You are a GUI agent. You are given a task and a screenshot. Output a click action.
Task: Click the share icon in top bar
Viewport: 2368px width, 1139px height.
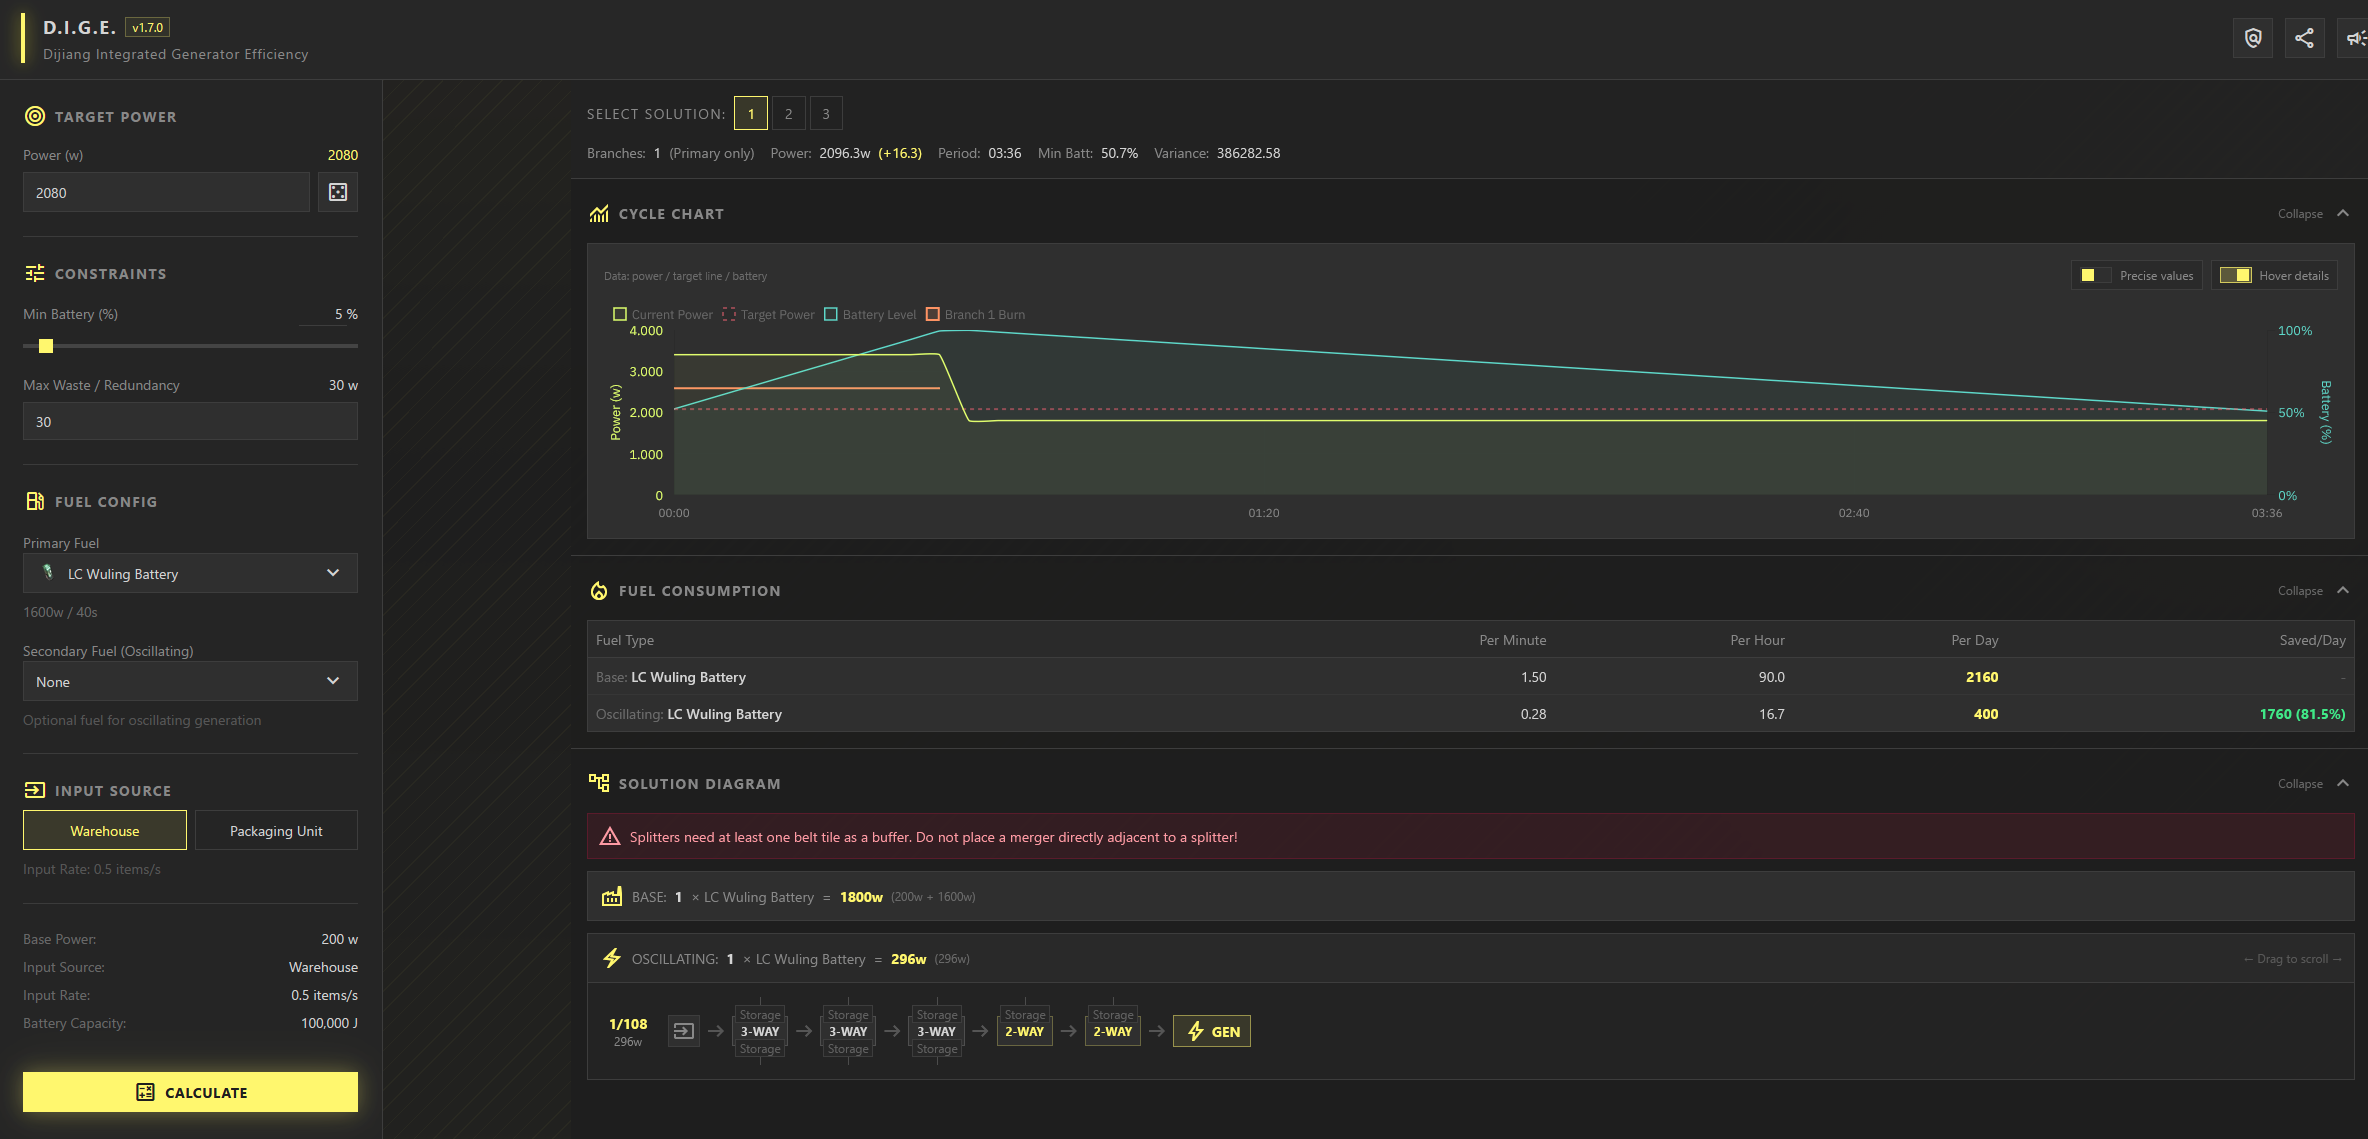click(x=2304, y=38)
